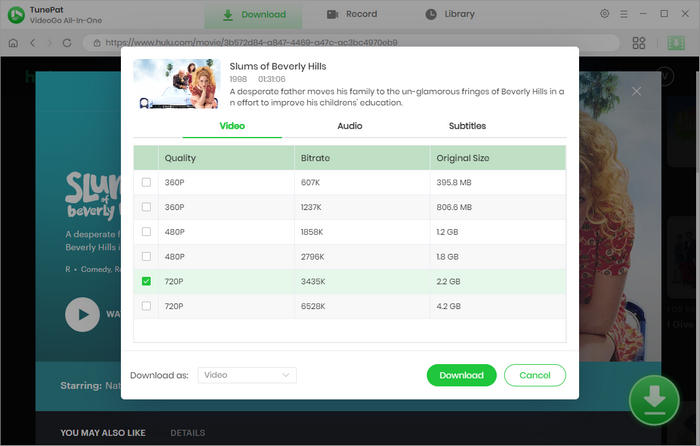Close the movie overlay with the X icon
Image resolution: width=700 pixels, height=446 pixels.
pyautogui.click(x=637, y=91)
